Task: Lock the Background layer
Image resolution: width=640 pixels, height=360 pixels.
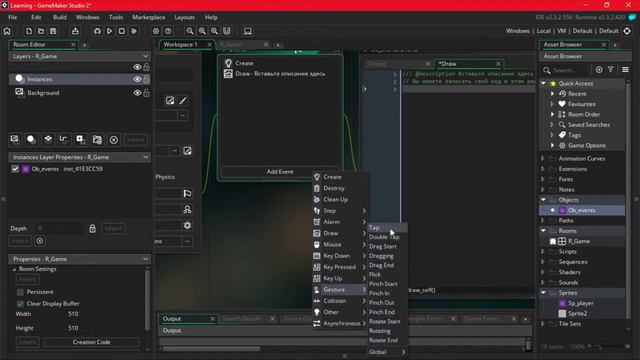Action: click(146, 93)
